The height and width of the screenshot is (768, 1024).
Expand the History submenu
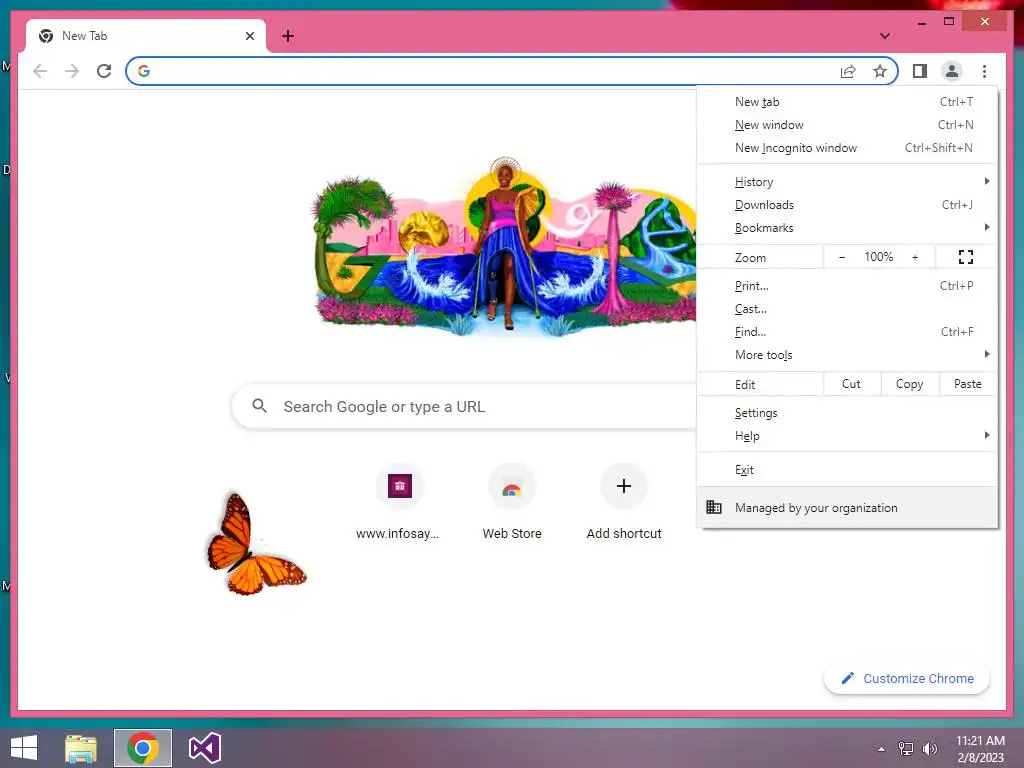tap(847, 182)
